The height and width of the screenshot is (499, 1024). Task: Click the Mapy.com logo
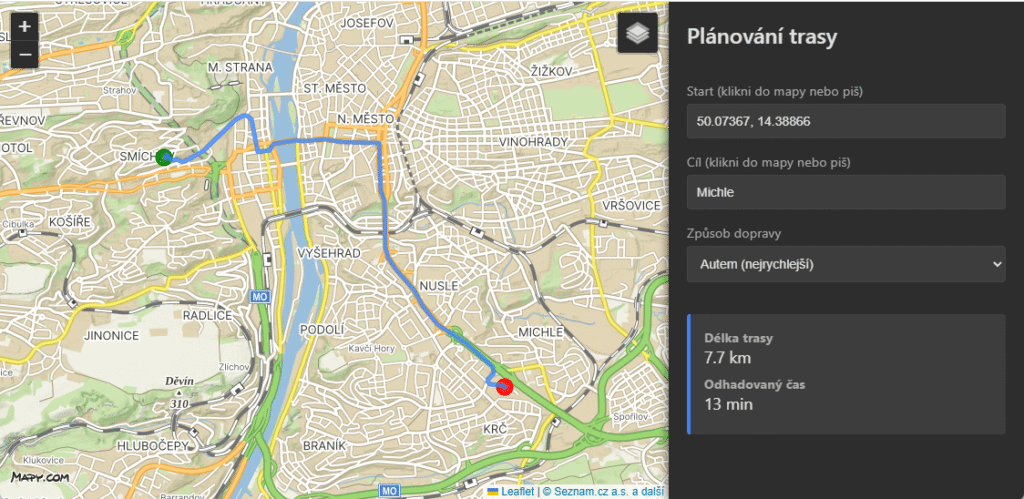click(x=40, y=478)
